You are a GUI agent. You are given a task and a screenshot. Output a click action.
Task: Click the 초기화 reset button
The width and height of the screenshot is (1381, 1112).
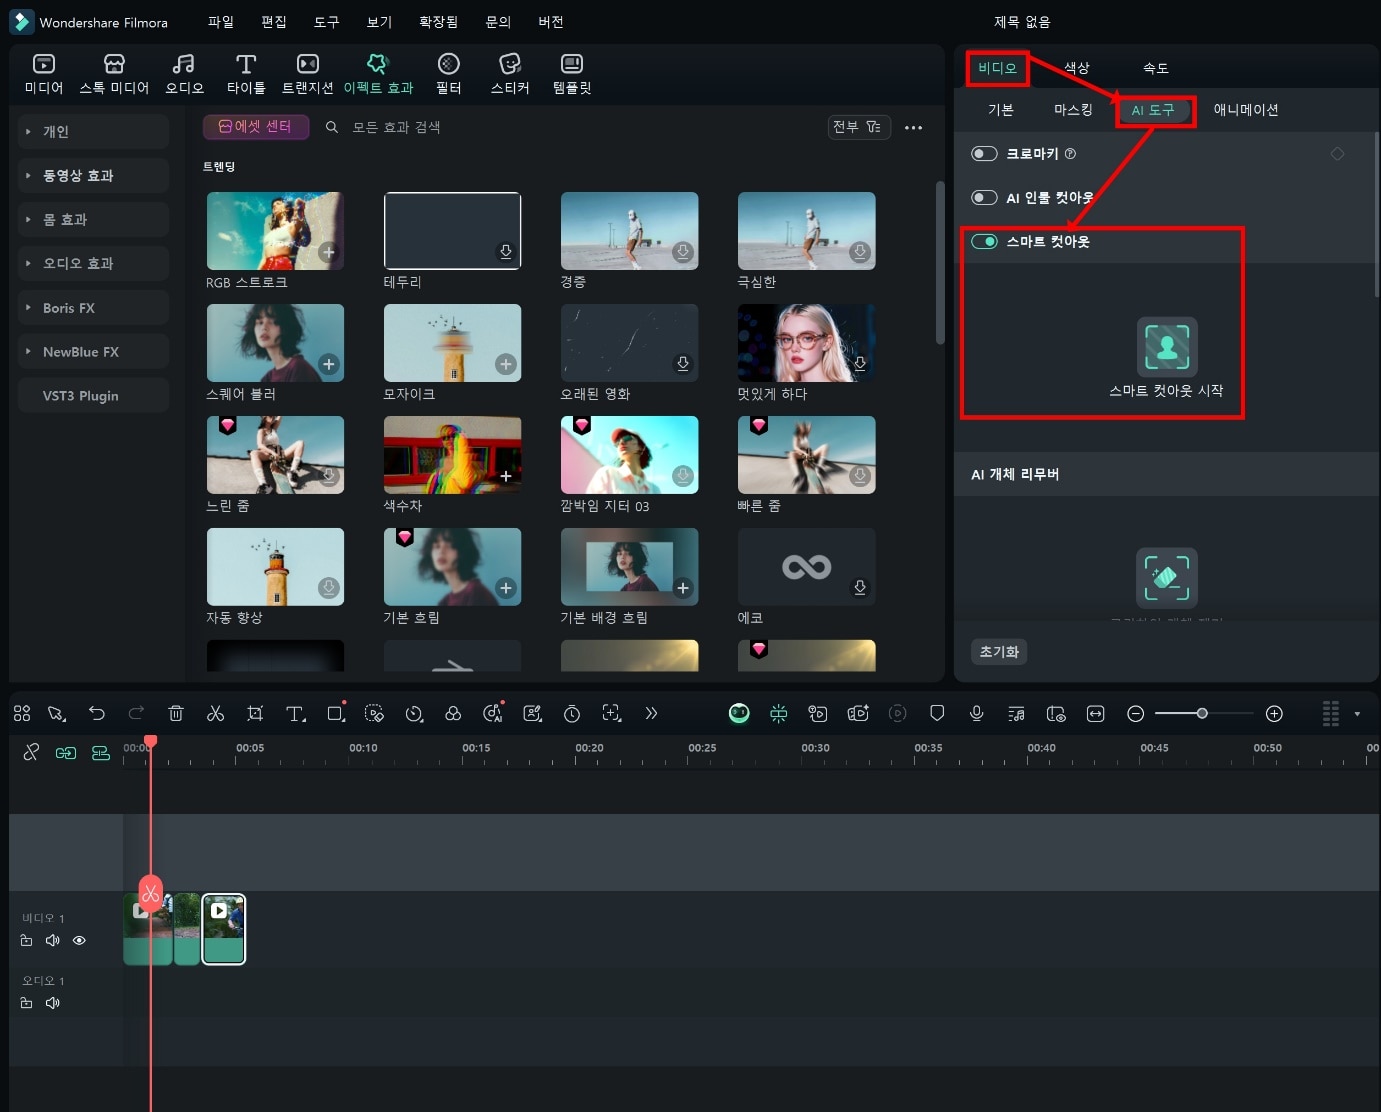coord(999,652)
